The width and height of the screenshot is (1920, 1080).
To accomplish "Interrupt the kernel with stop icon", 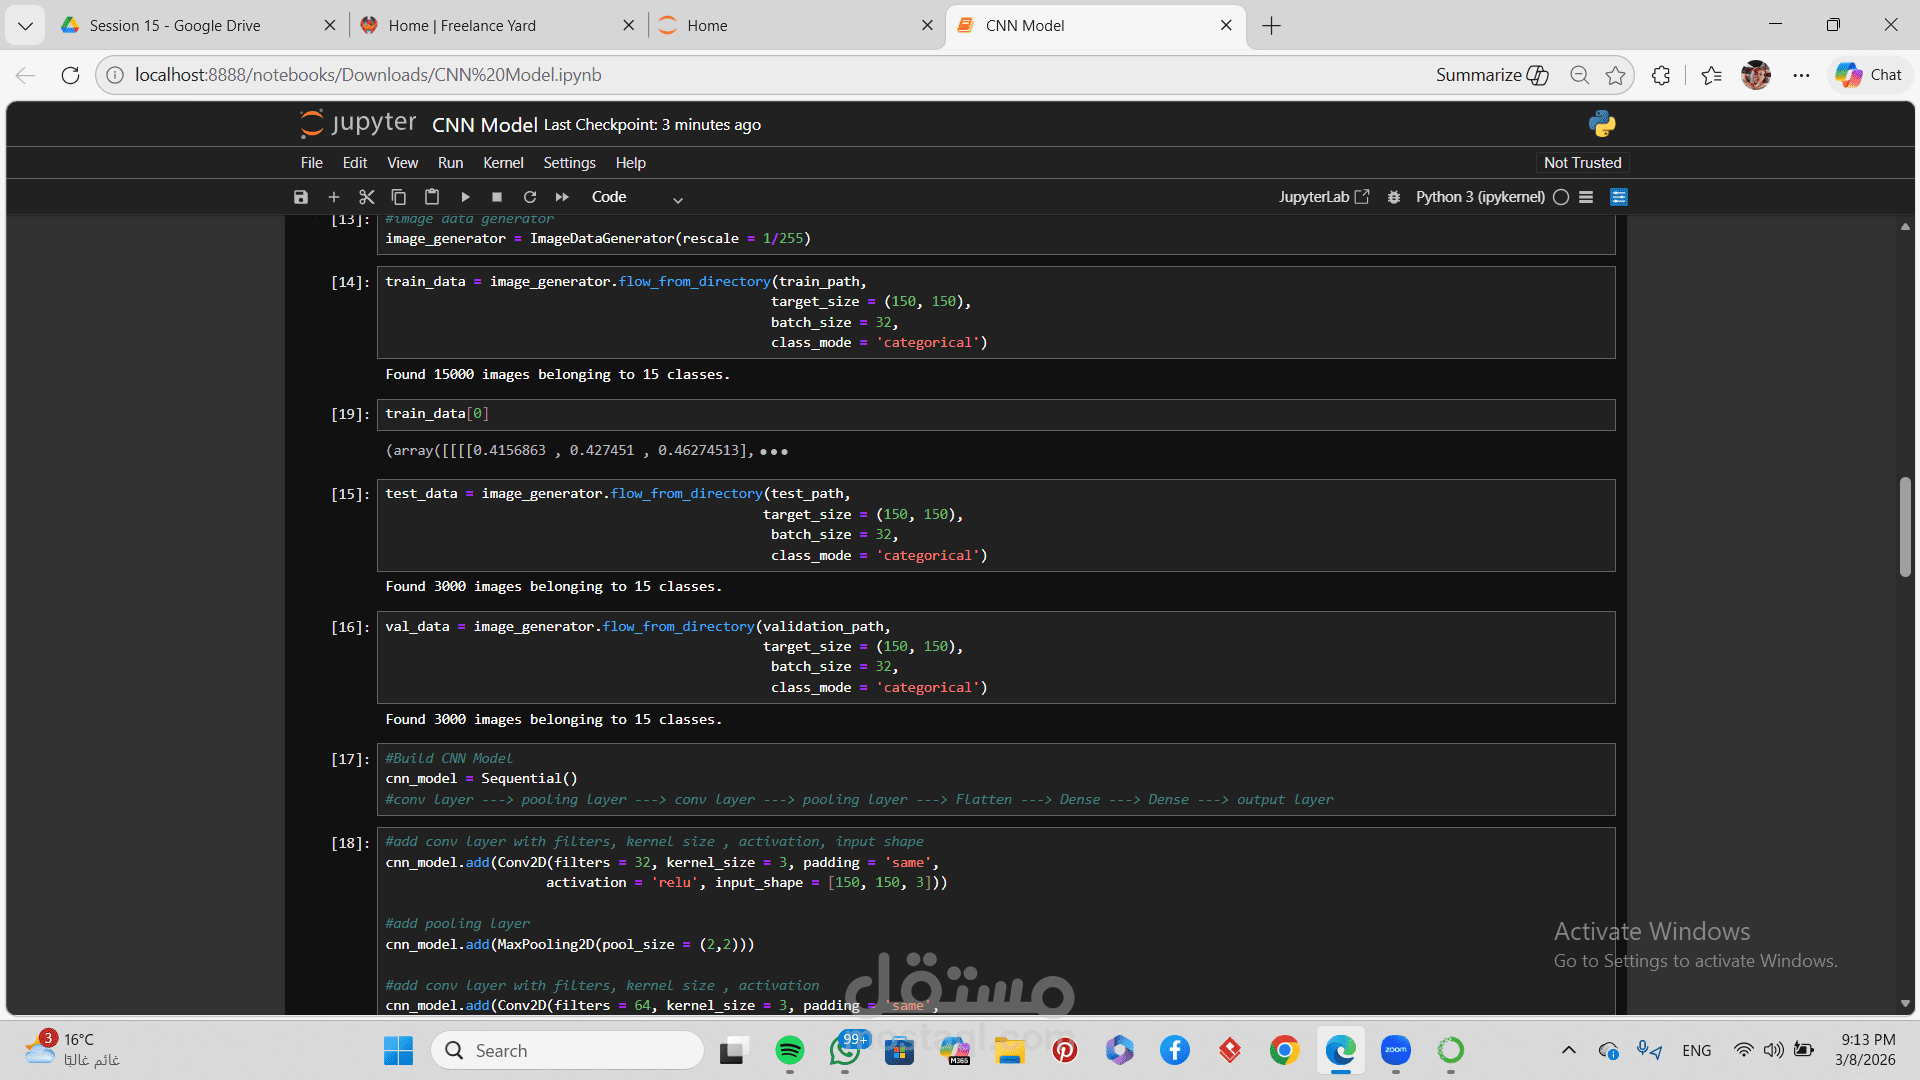I will tap(497, 197).
